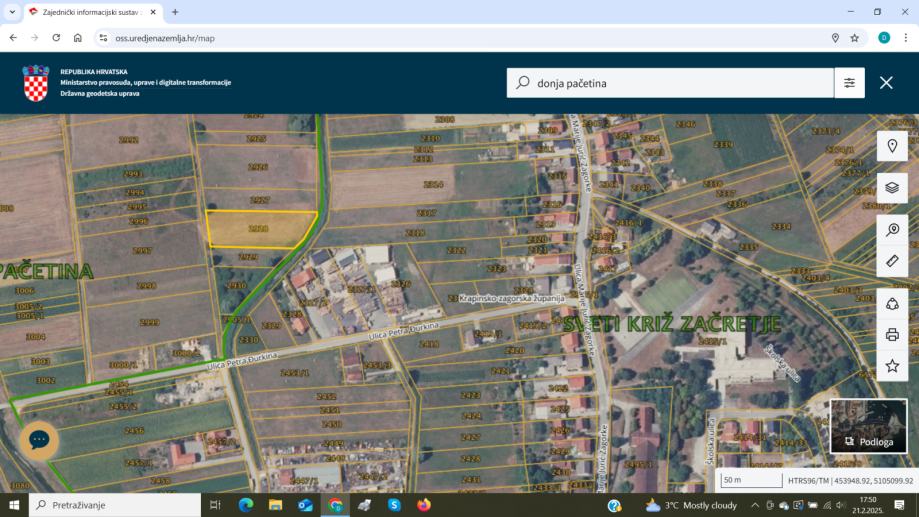Switch basemap via Podloga thumbnail

869,425
